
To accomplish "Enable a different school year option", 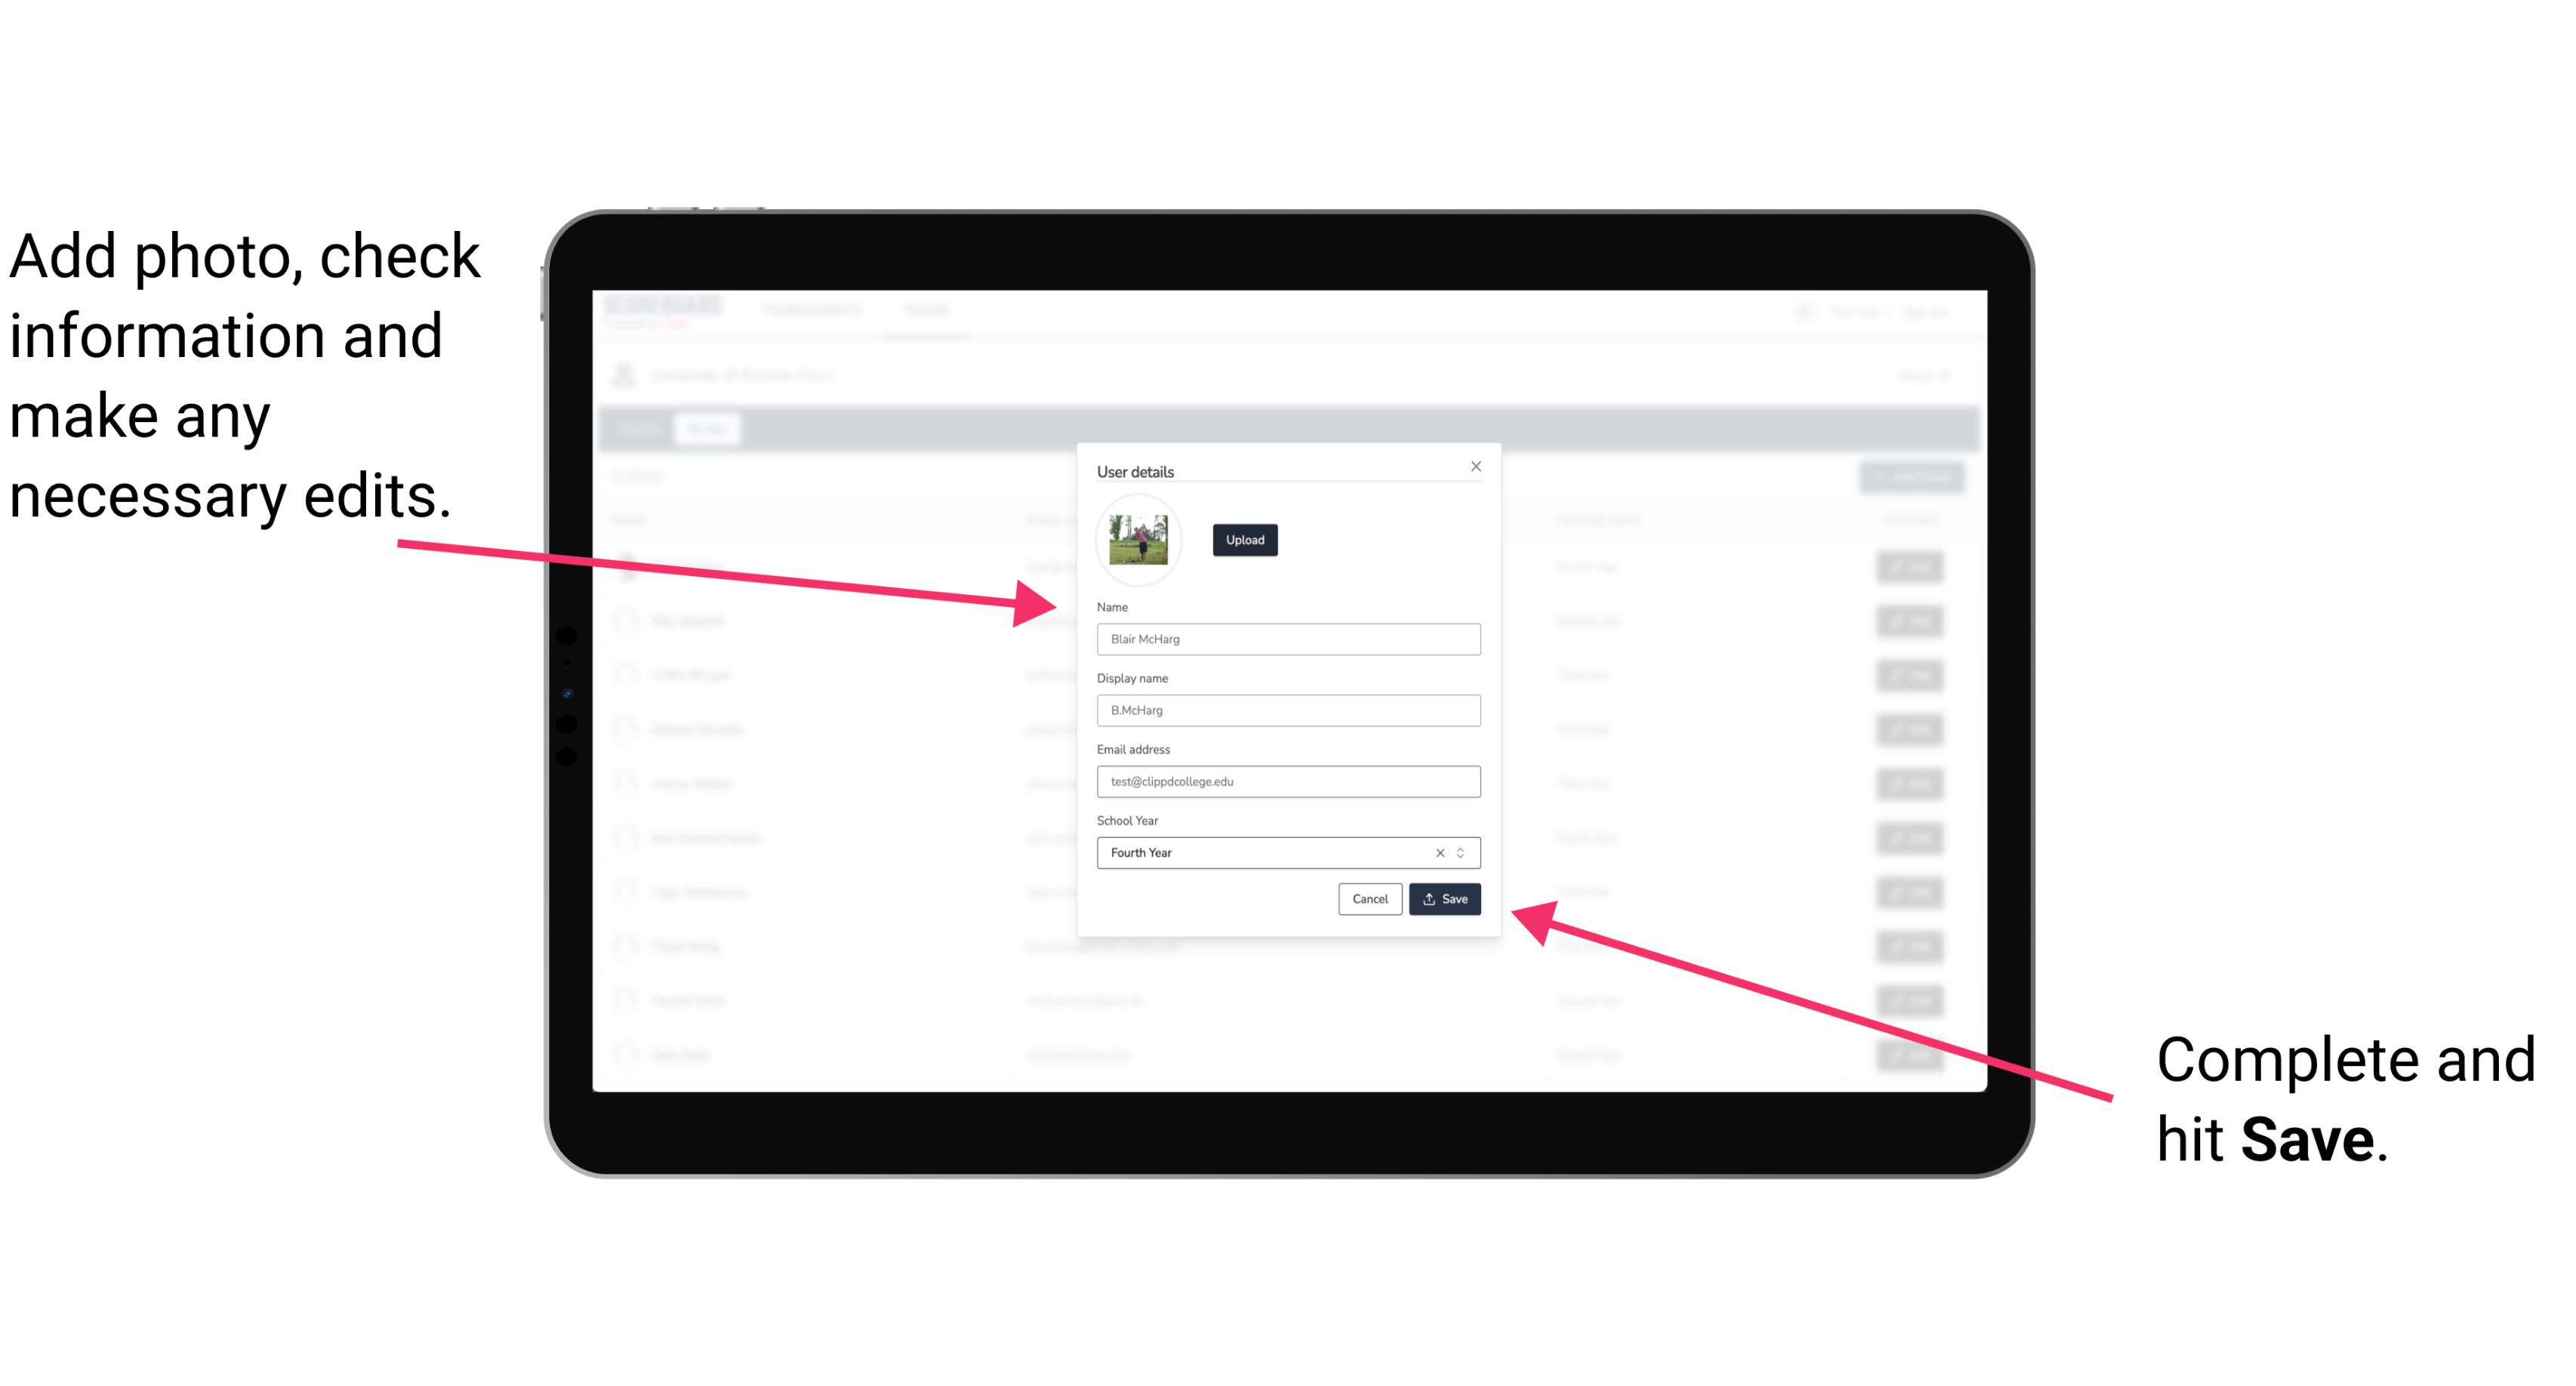I will 1463,850.
